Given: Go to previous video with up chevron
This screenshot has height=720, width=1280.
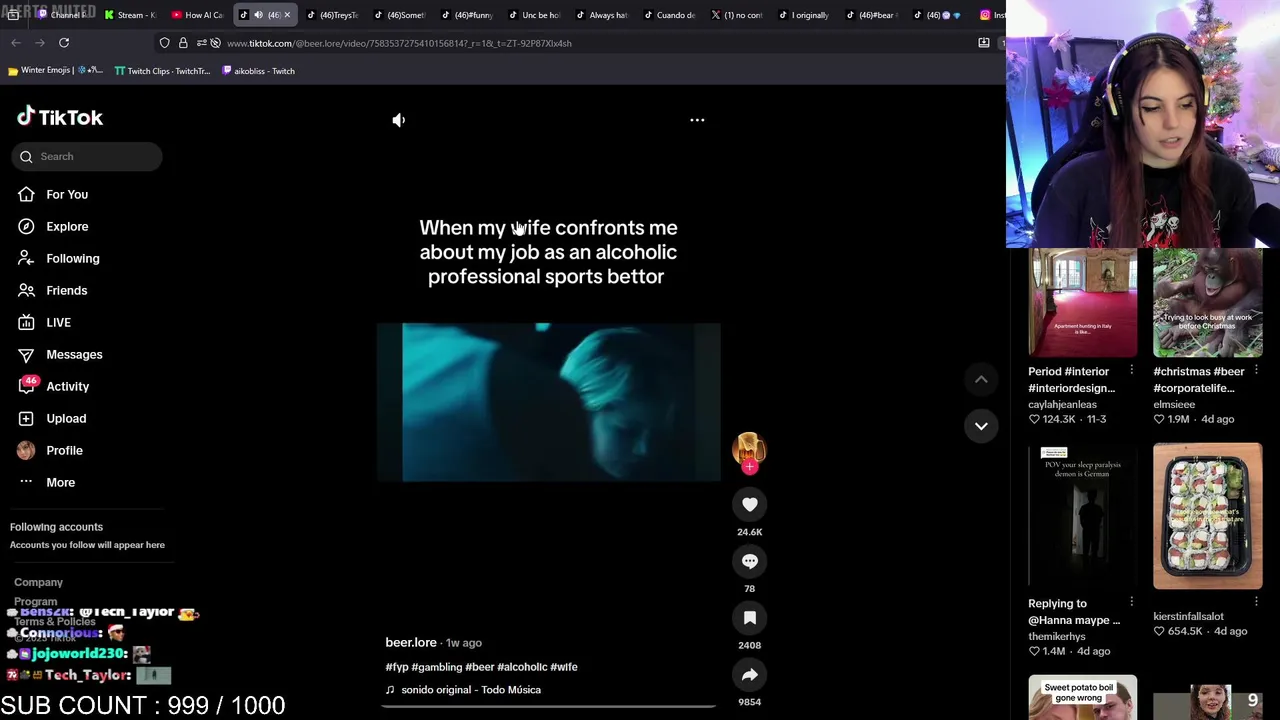Looking at the screenshot, I should point(981,379).
